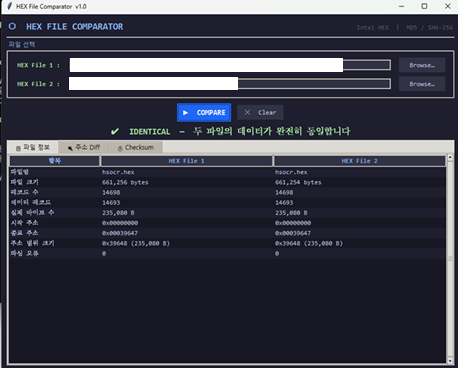Select the 시작 주소 row label

tap(24, 223)
